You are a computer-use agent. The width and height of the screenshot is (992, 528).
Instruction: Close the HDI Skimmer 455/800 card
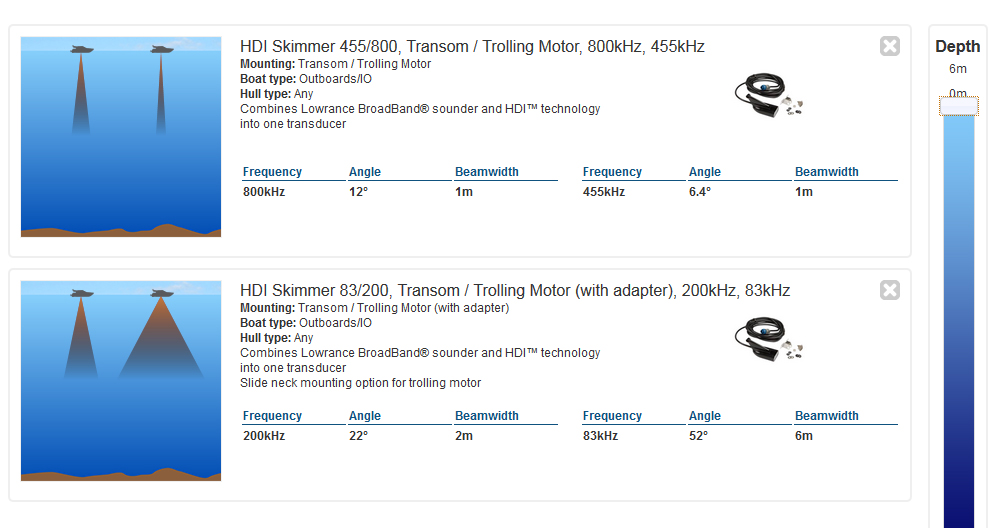[x=889, y=46]
